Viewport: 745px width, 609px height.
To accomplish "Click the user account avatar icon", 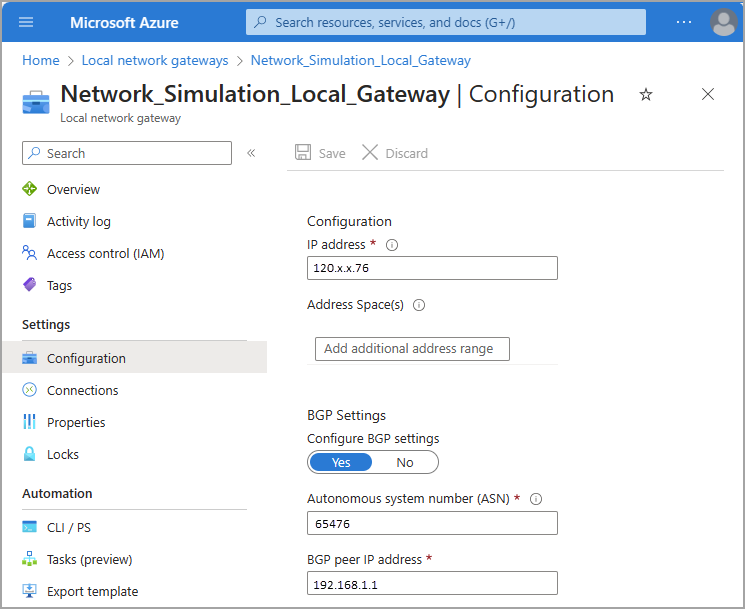I will coord(724,22).
